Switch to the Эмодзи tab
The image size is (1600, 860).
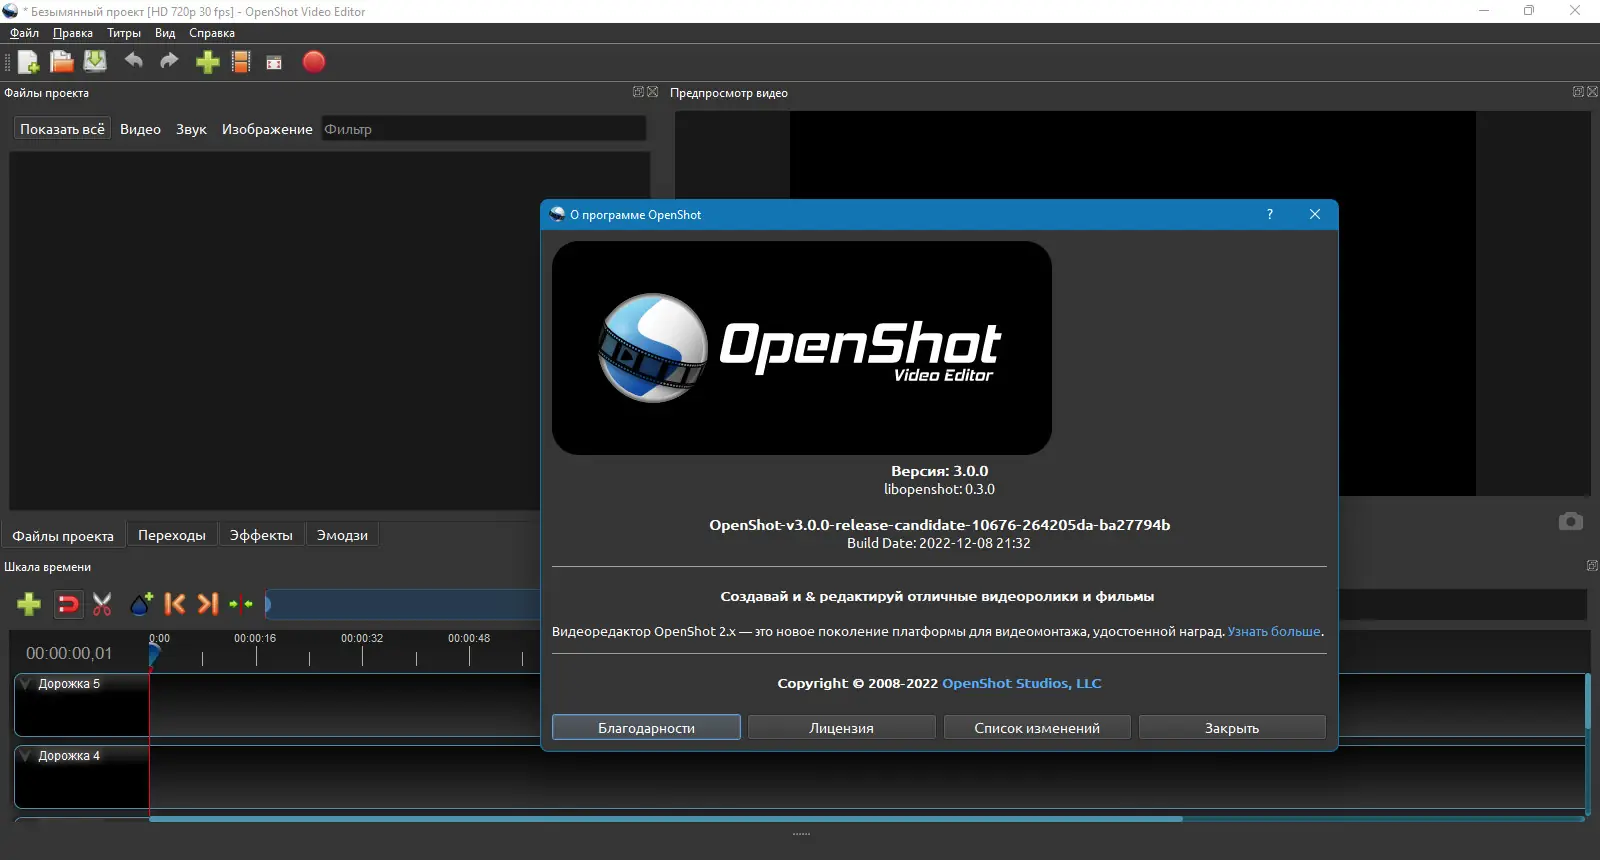[342, 535]
